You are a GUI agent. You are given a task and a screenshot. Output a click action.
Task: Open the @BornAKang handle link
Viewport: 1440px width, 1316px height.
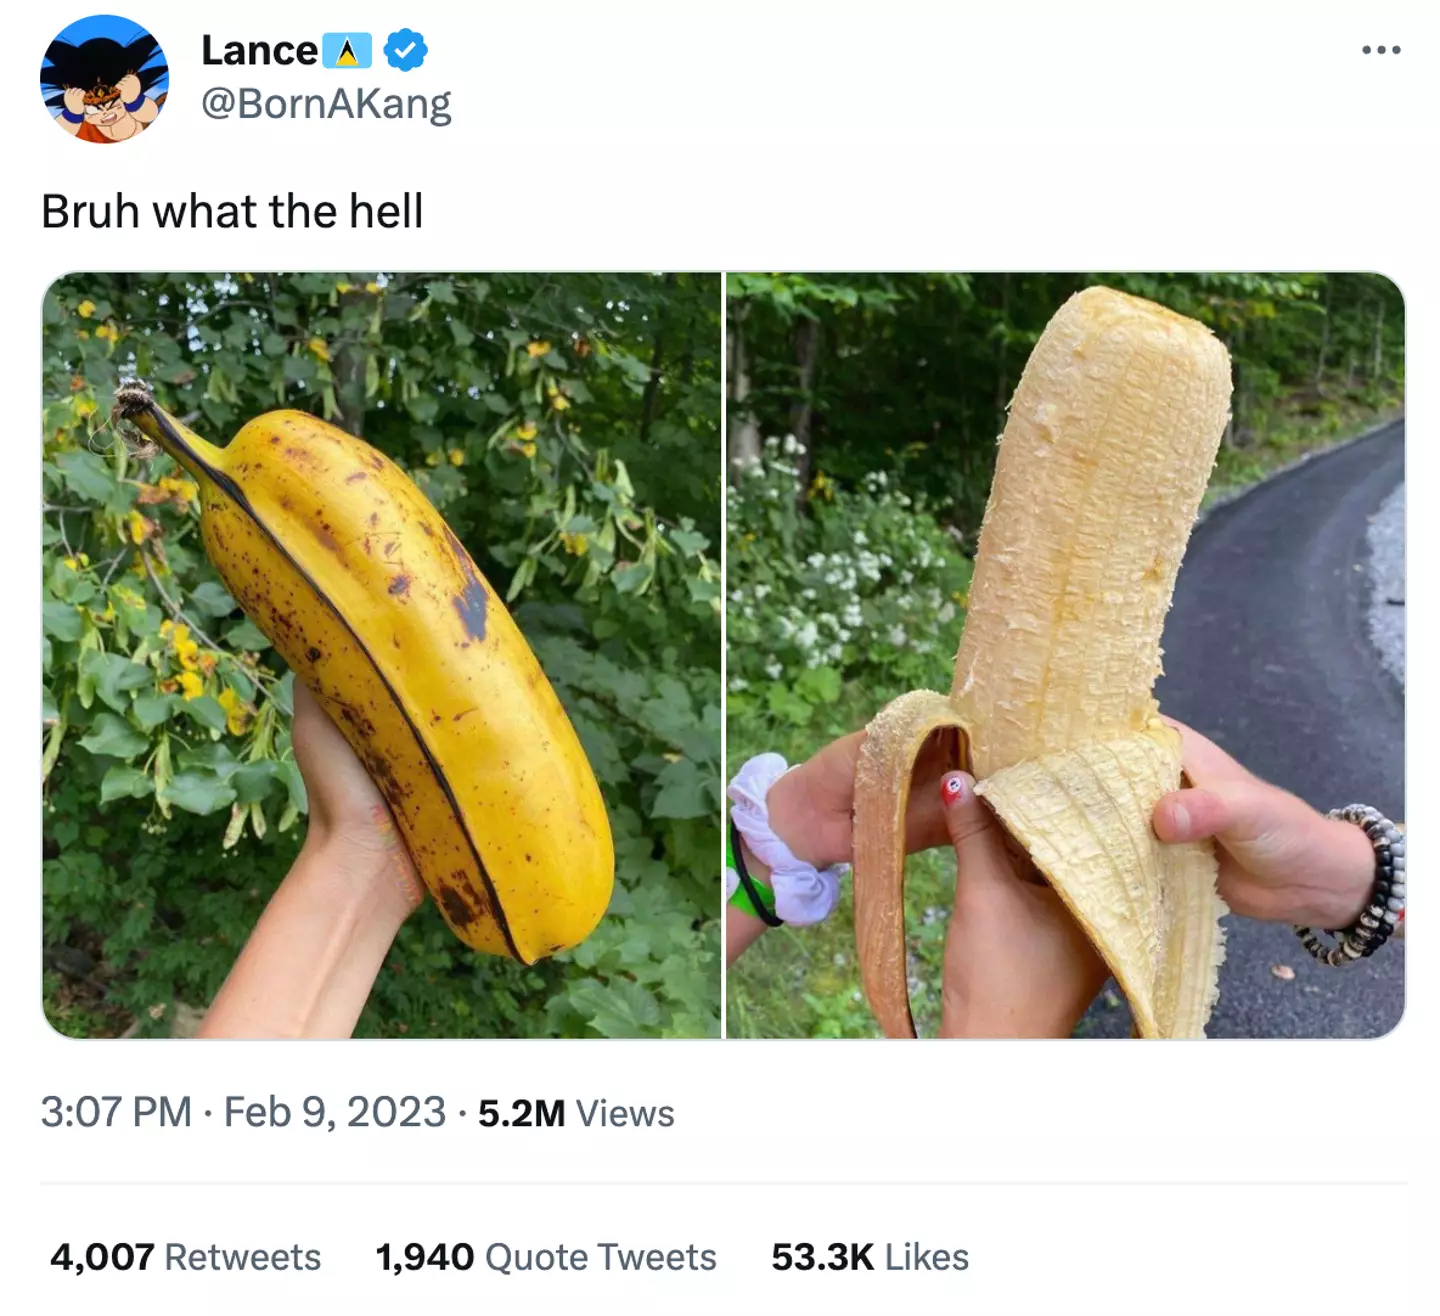pyautogui.click(x=326, y=103)
